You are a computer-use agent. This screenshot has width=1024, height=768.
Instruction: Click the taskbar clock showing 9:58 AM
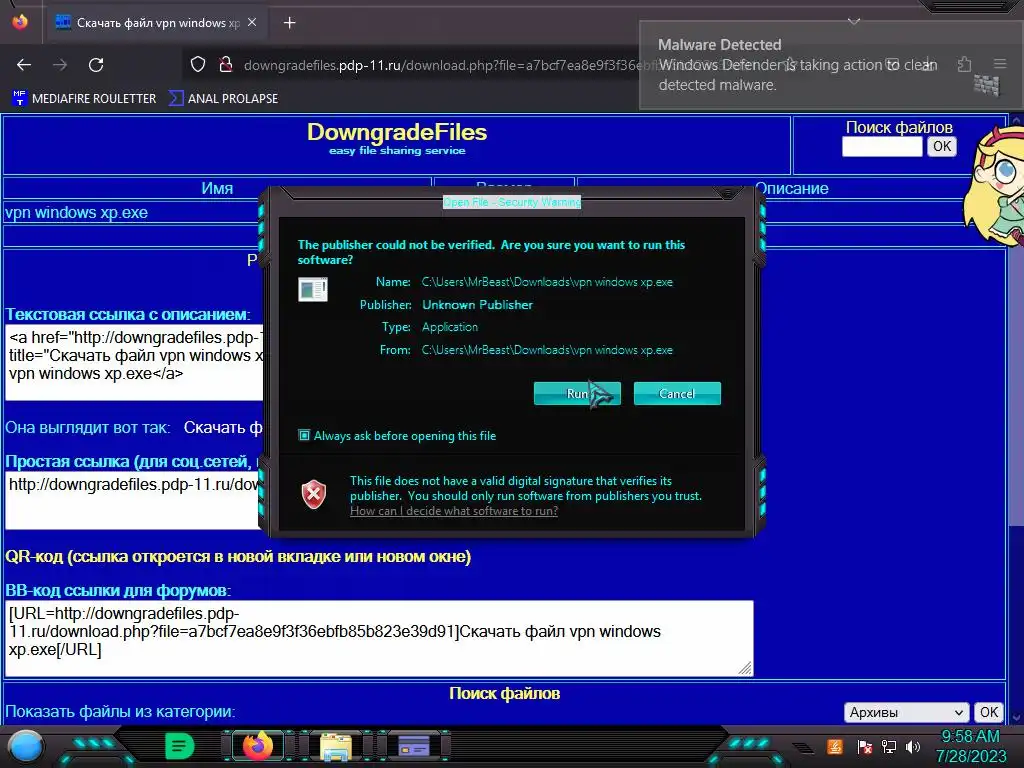(x=970, y=746)
